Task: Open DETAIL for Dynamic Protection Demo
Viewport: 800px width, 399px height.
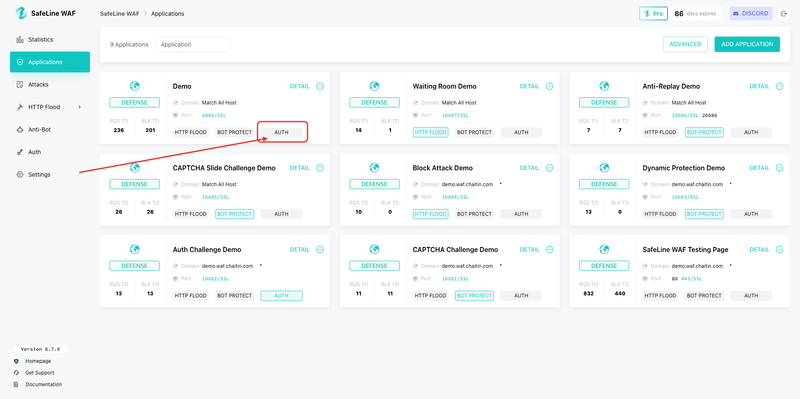Action: pyautogui.click(x=759, y=168)
